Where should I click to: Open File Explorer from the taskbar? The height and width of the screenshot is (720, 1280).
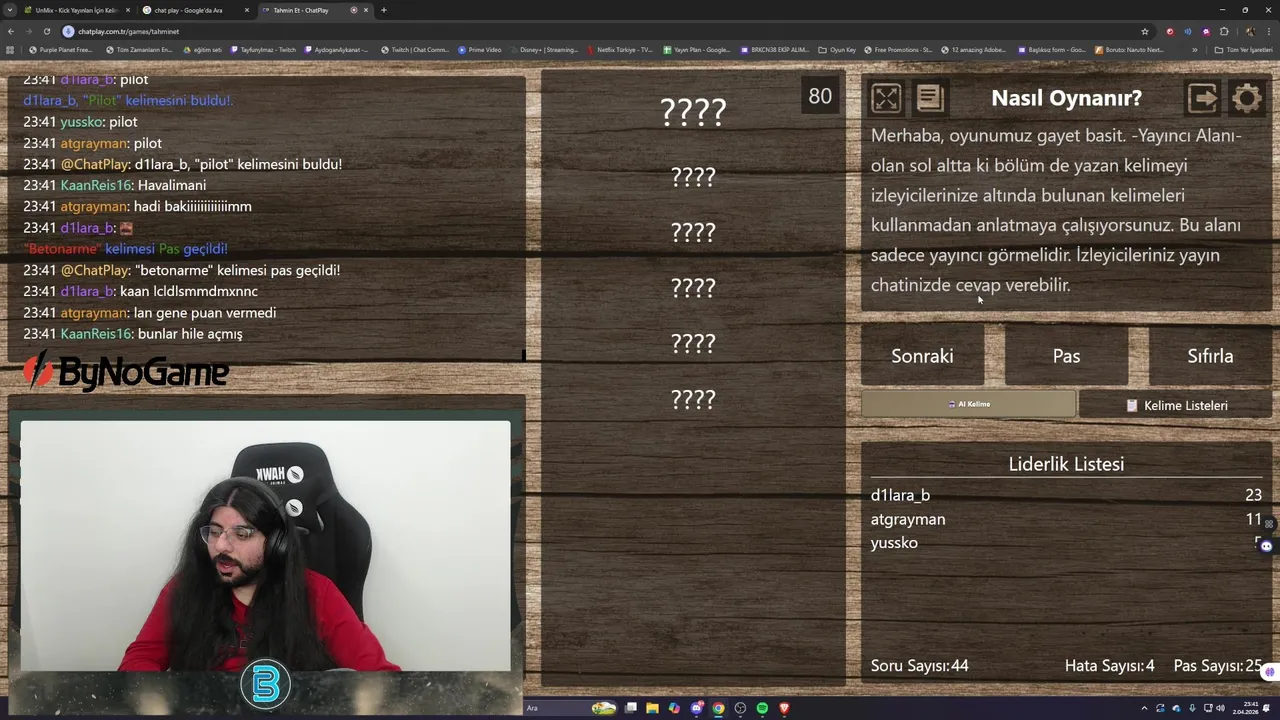tap(652, 708)
